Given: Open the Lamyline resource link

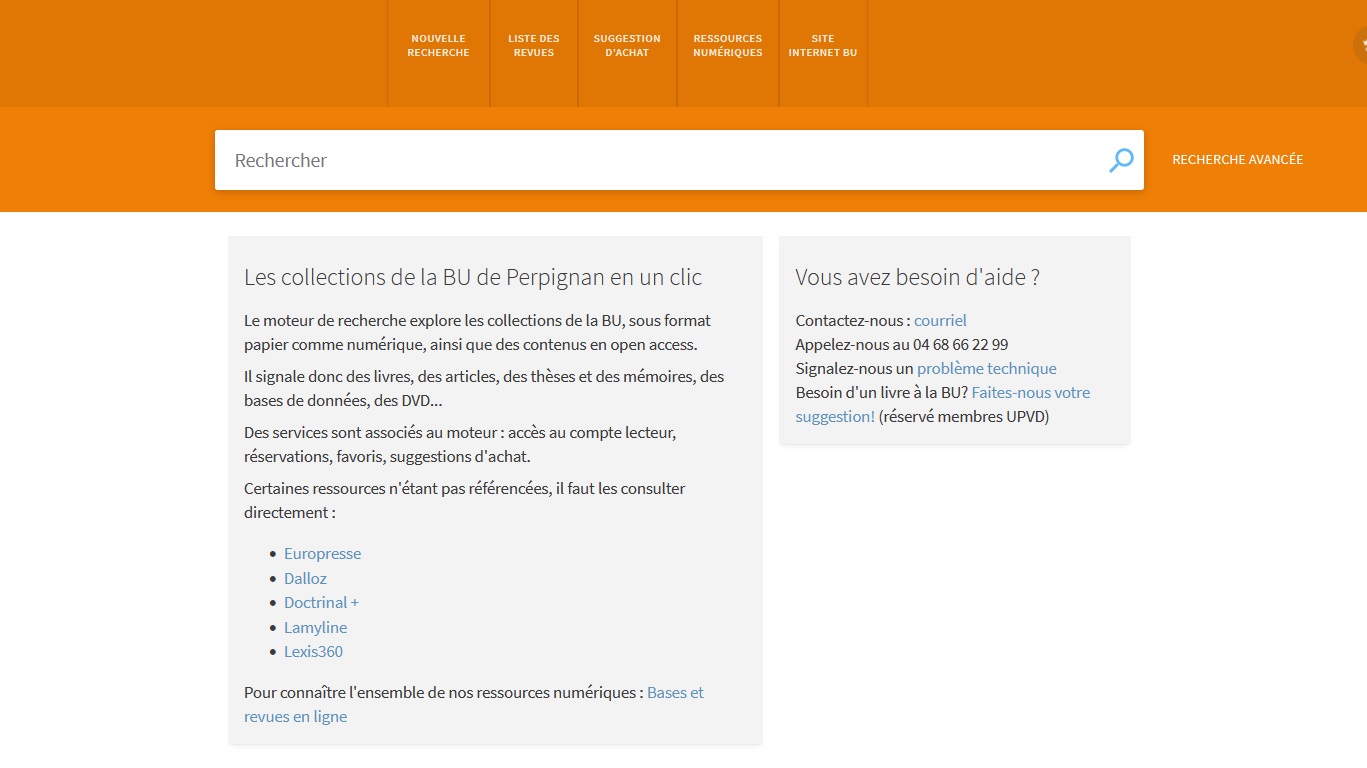Looking at the screenshot, I should tap(315, 628).
